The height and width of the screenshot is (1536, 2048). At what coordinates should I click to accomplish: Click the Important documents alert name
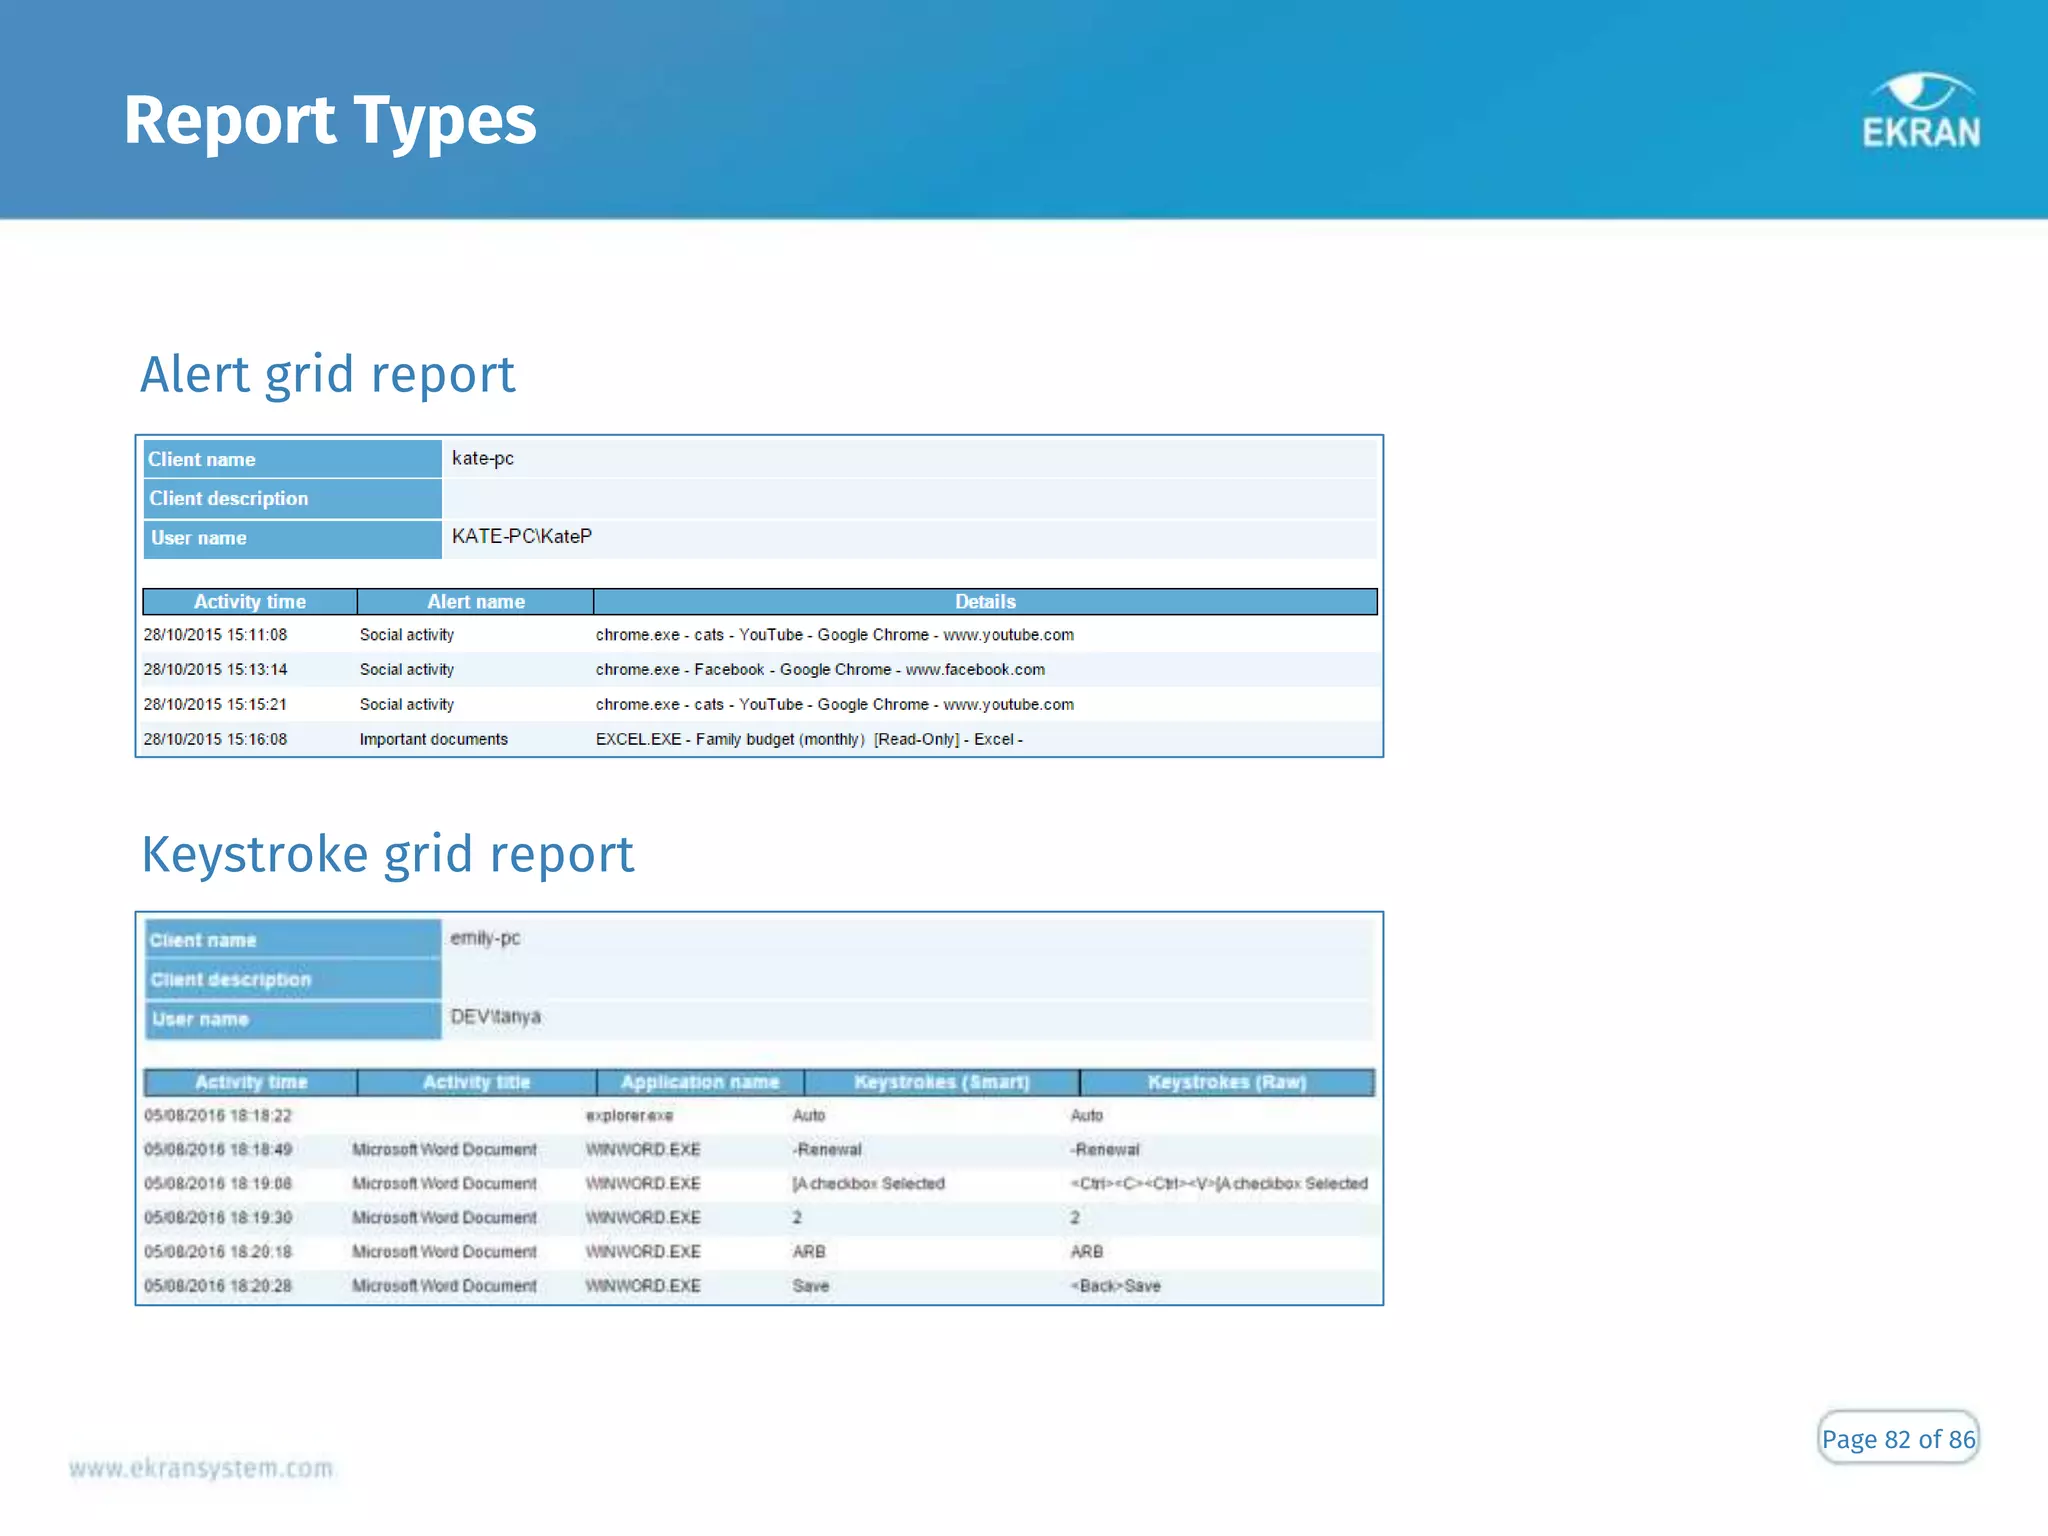click(434, 740)
